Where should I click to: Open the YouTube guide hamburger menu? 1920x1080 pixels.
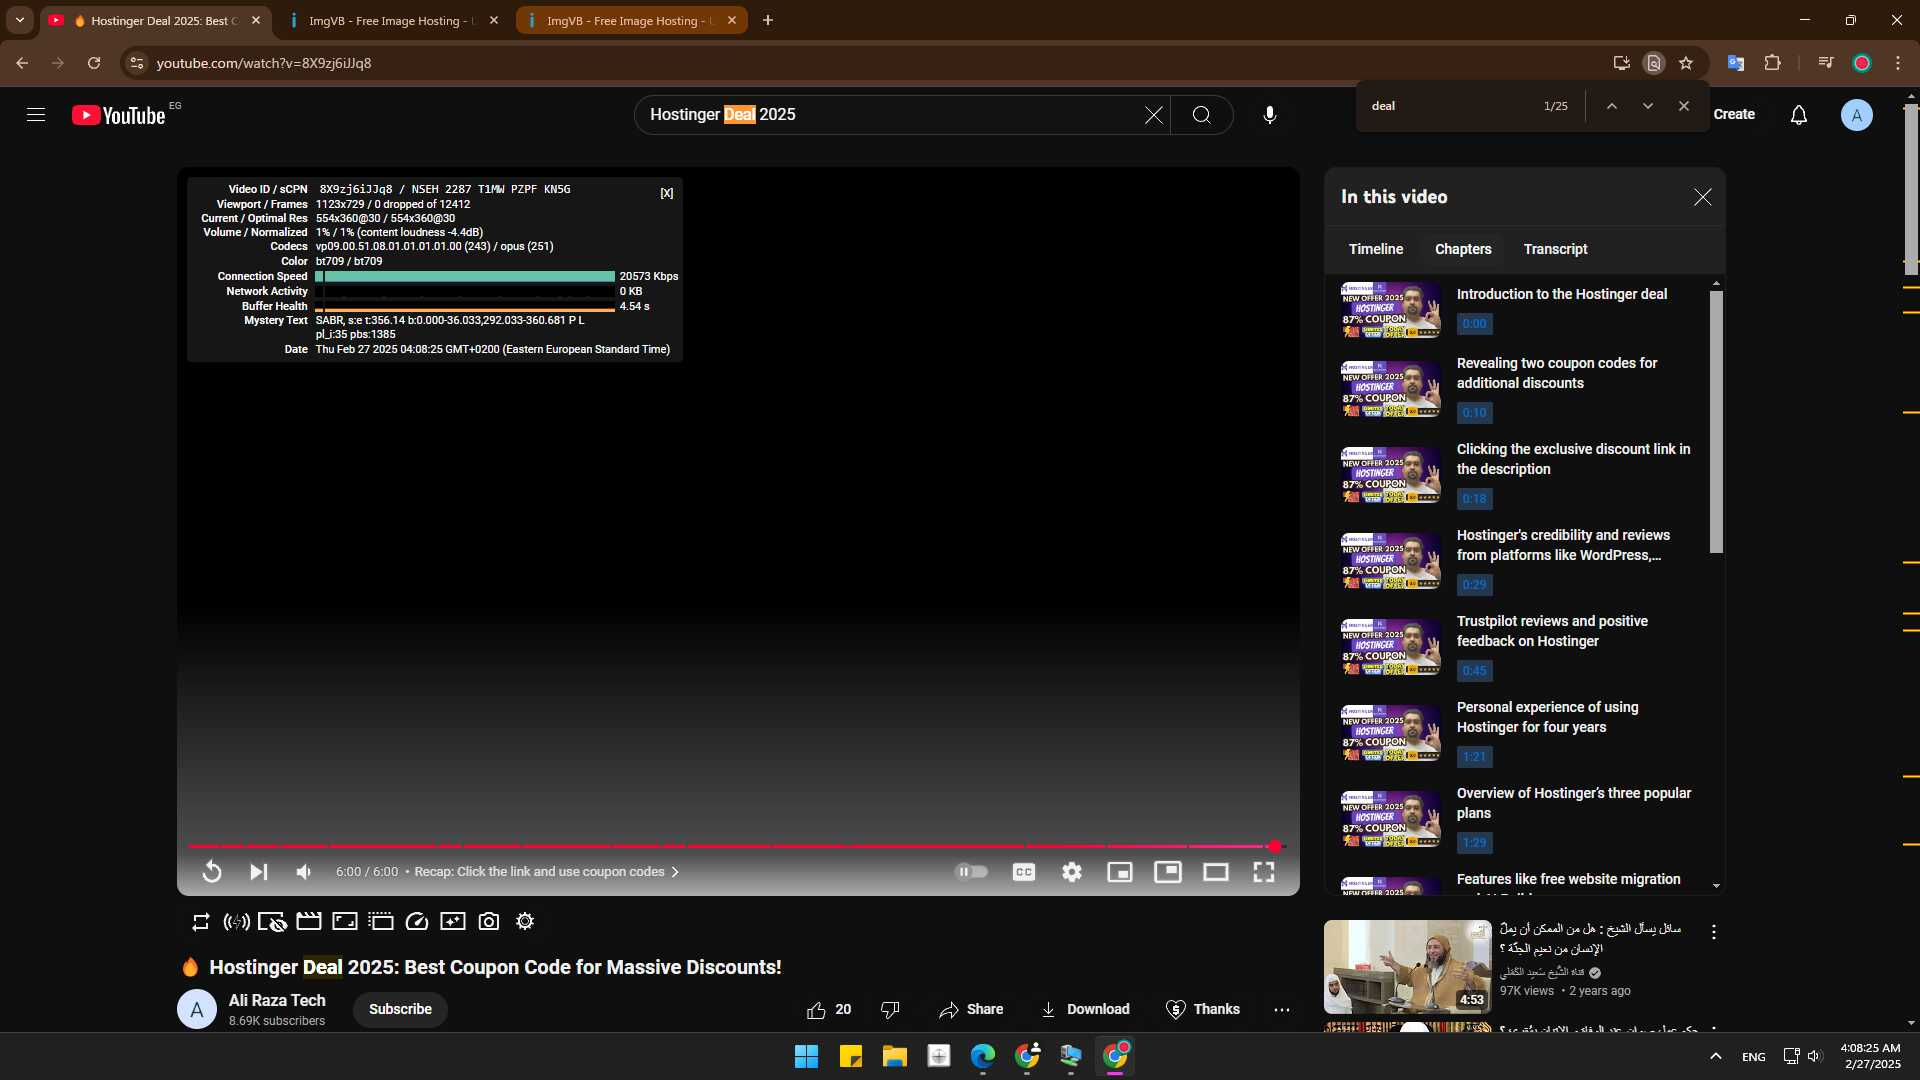tap(36, 115)
